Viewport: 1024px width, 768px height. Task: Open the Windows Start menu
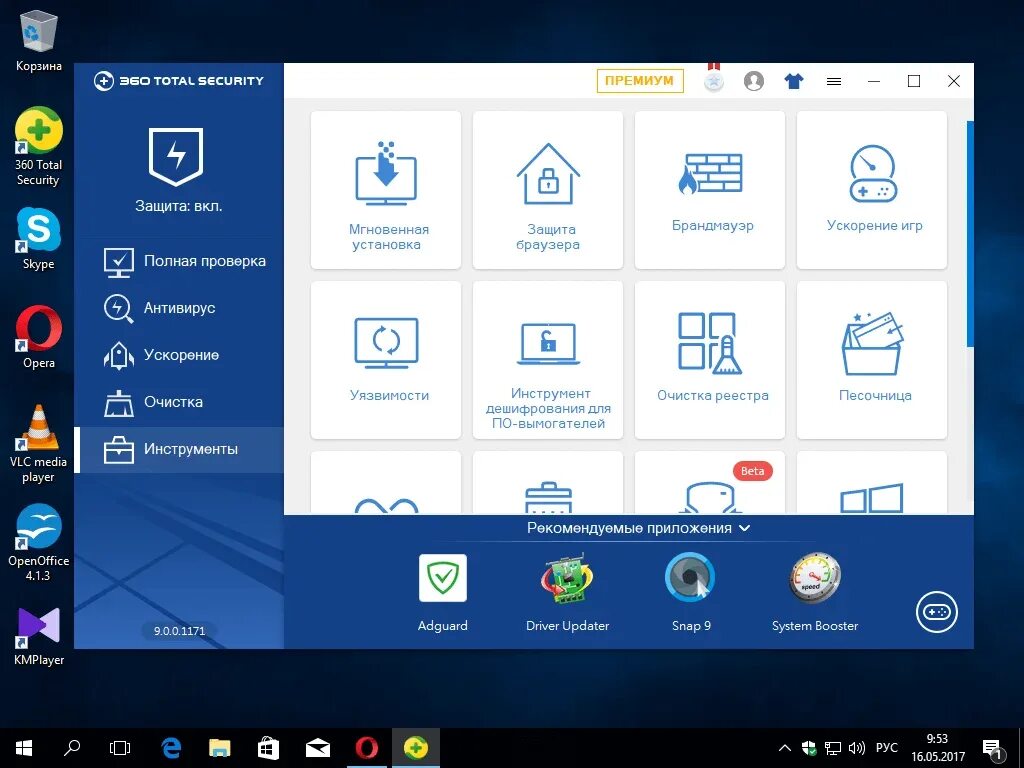[24, 748]
